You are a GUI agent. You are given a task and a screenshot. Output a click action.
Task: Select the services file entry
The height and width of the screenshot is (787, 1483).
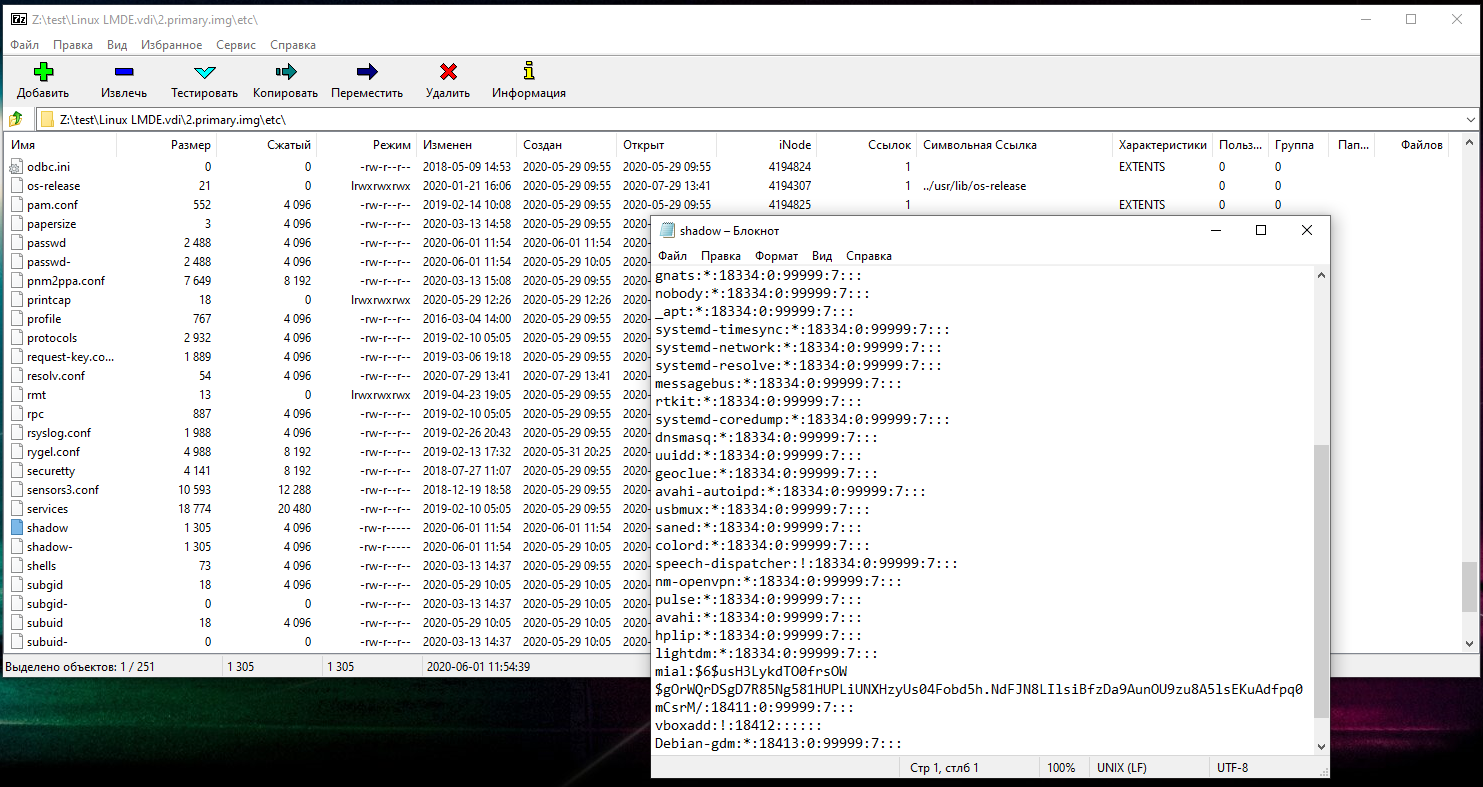47,509
